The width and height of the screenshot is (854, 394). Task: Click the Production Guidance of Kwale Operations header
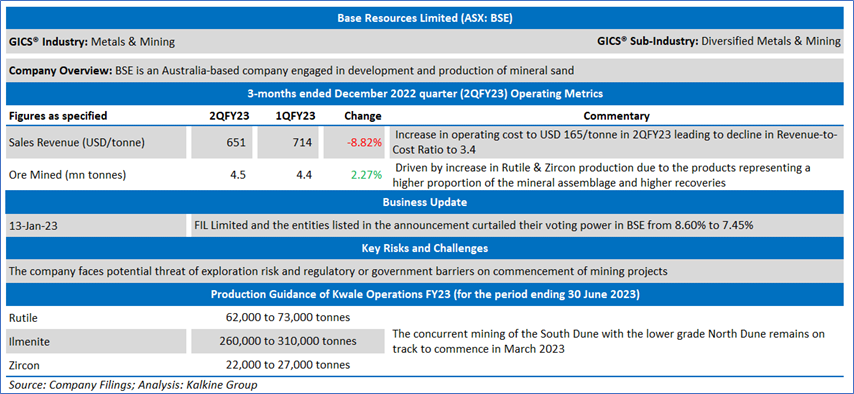point(425,295)
